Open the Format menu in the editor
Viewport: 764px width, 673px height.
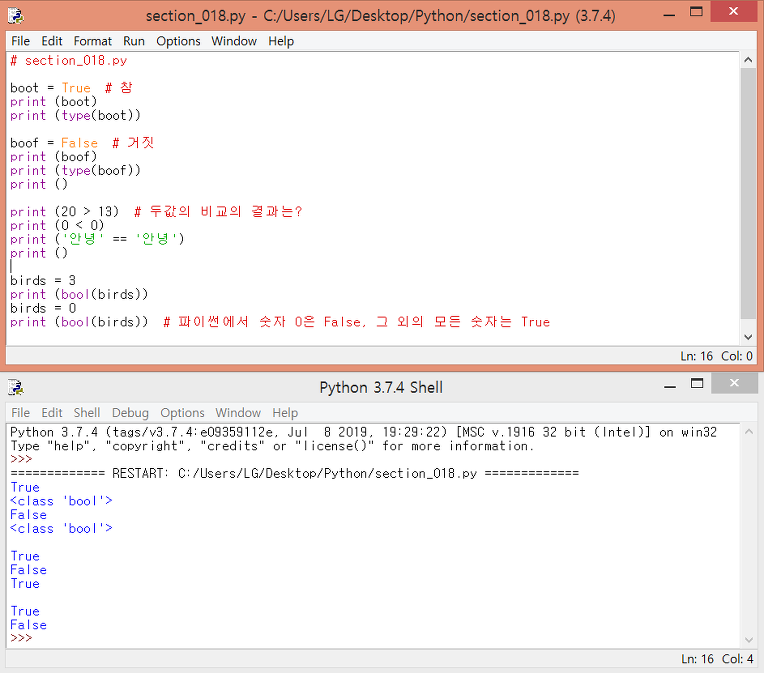93,41
